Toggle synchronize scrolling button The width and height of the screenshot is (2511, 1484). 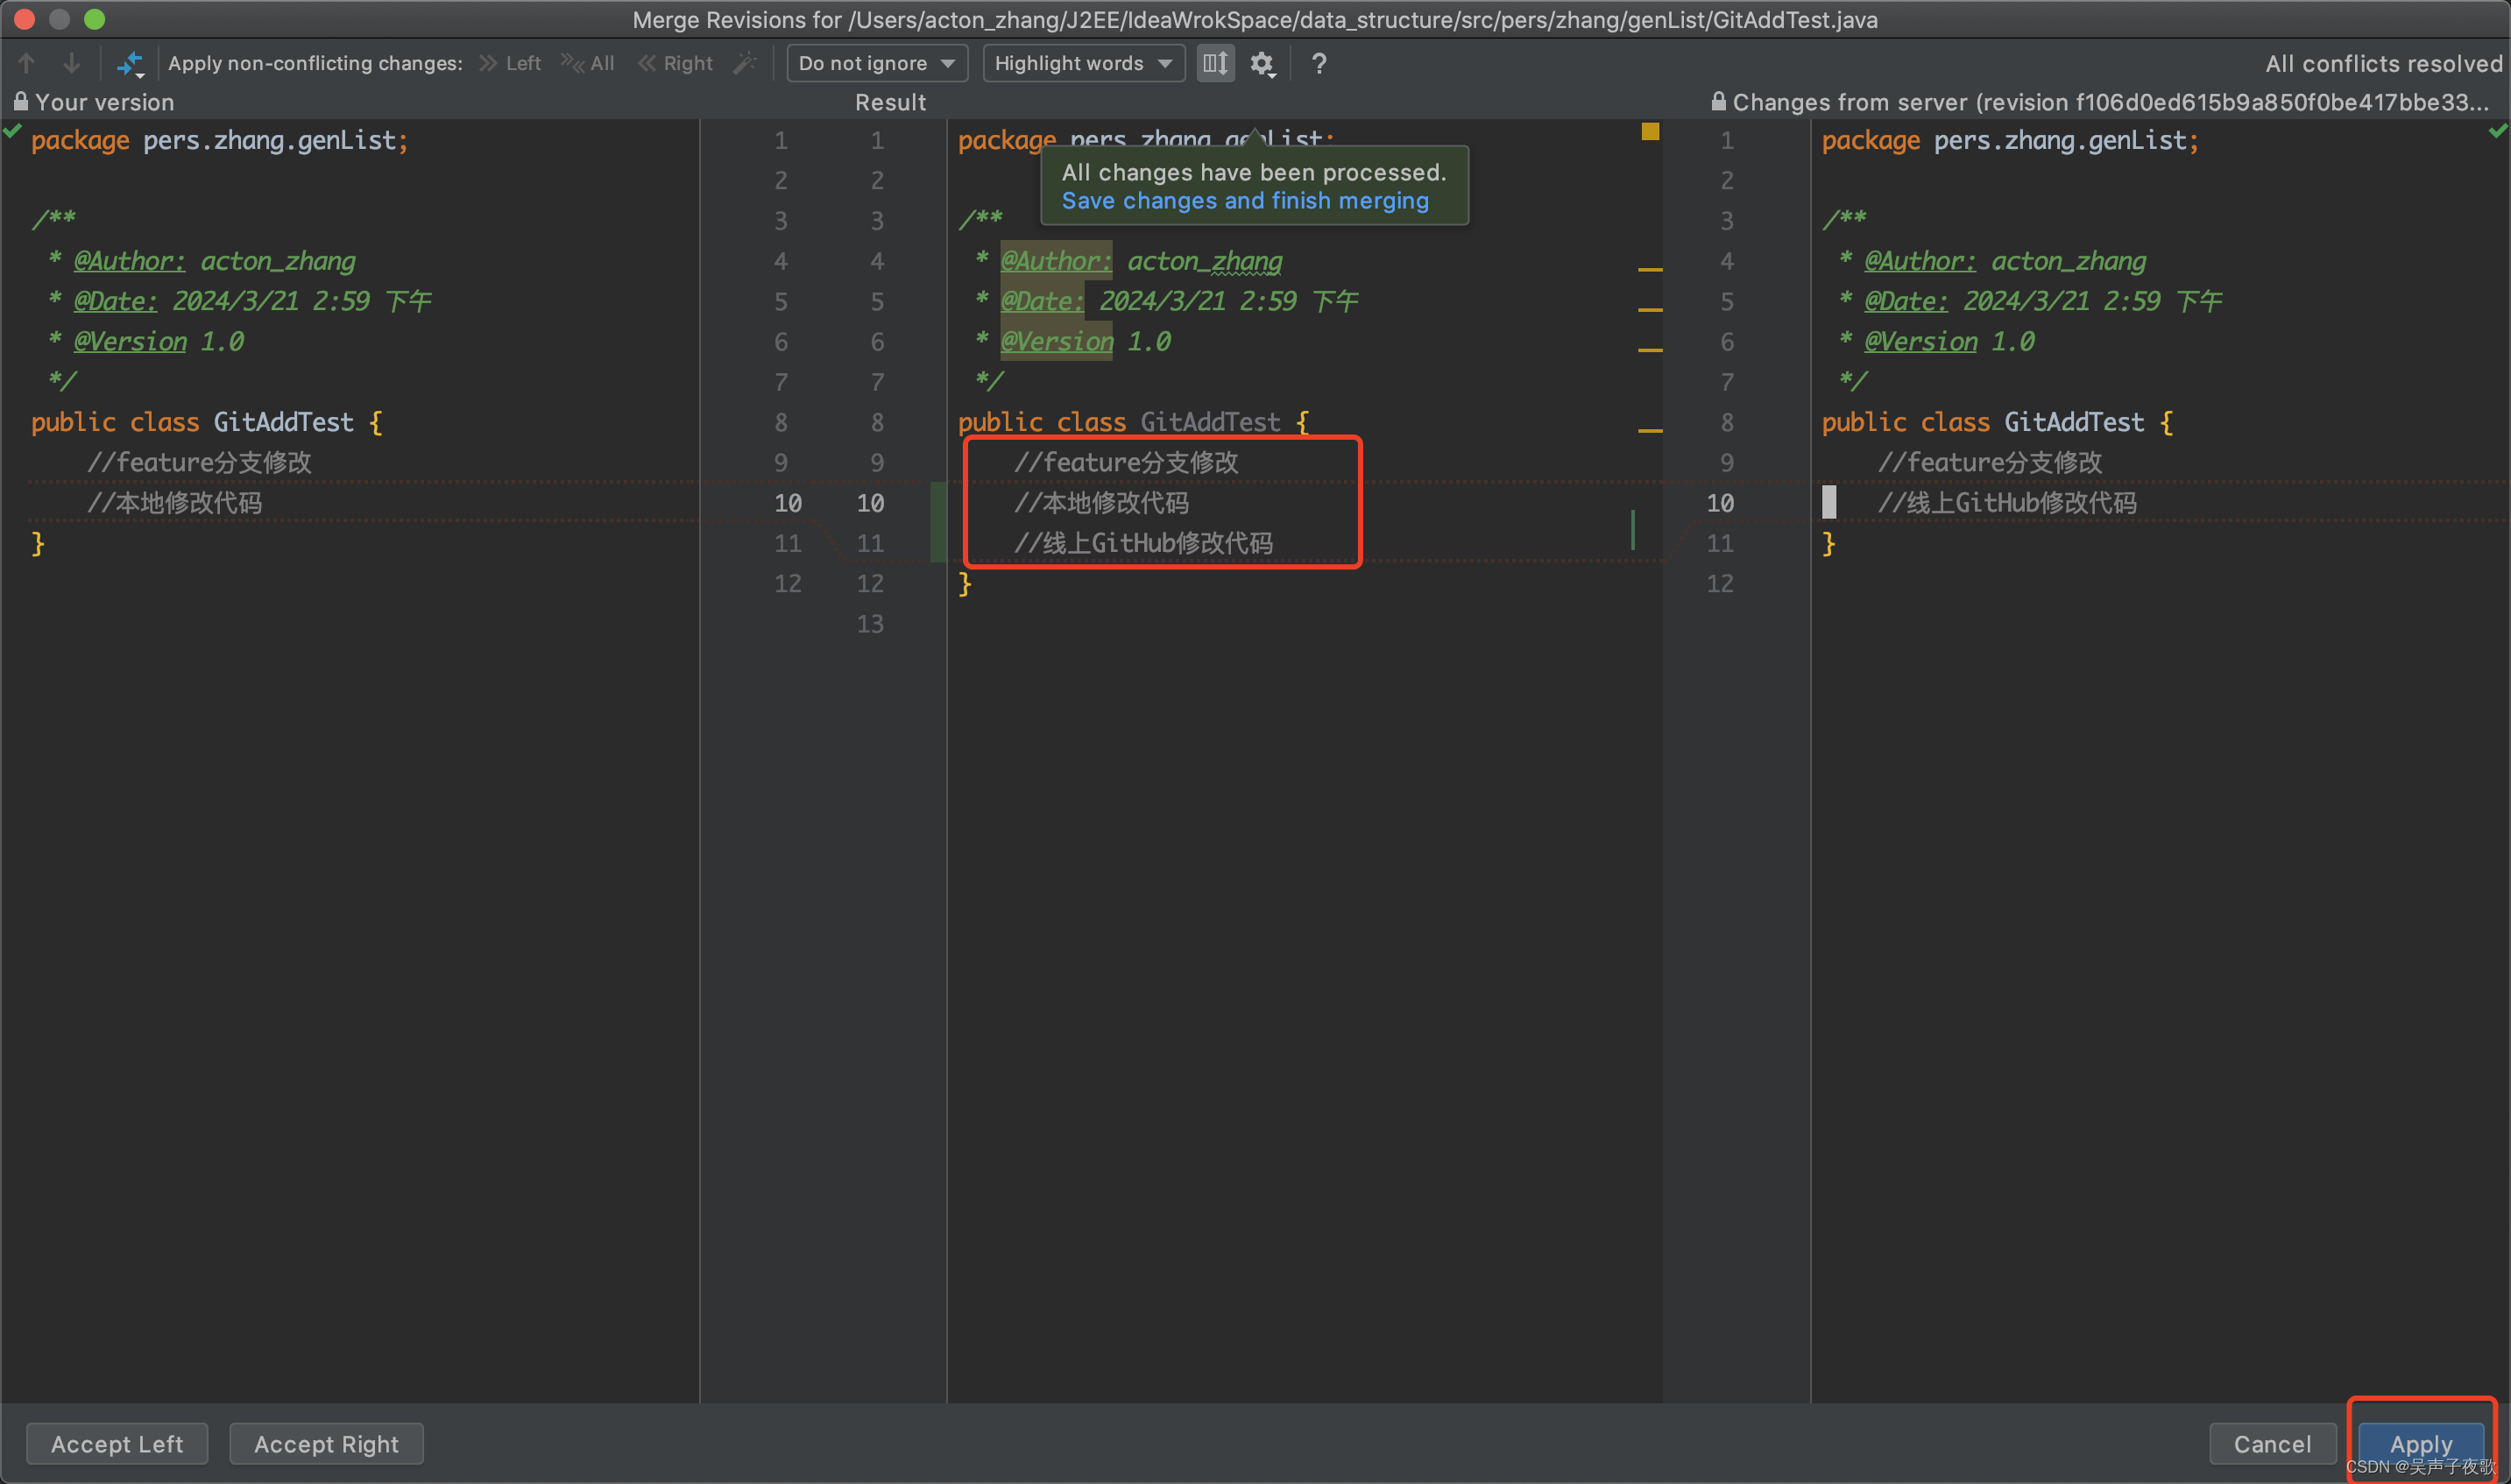[x=1215, y=63]
